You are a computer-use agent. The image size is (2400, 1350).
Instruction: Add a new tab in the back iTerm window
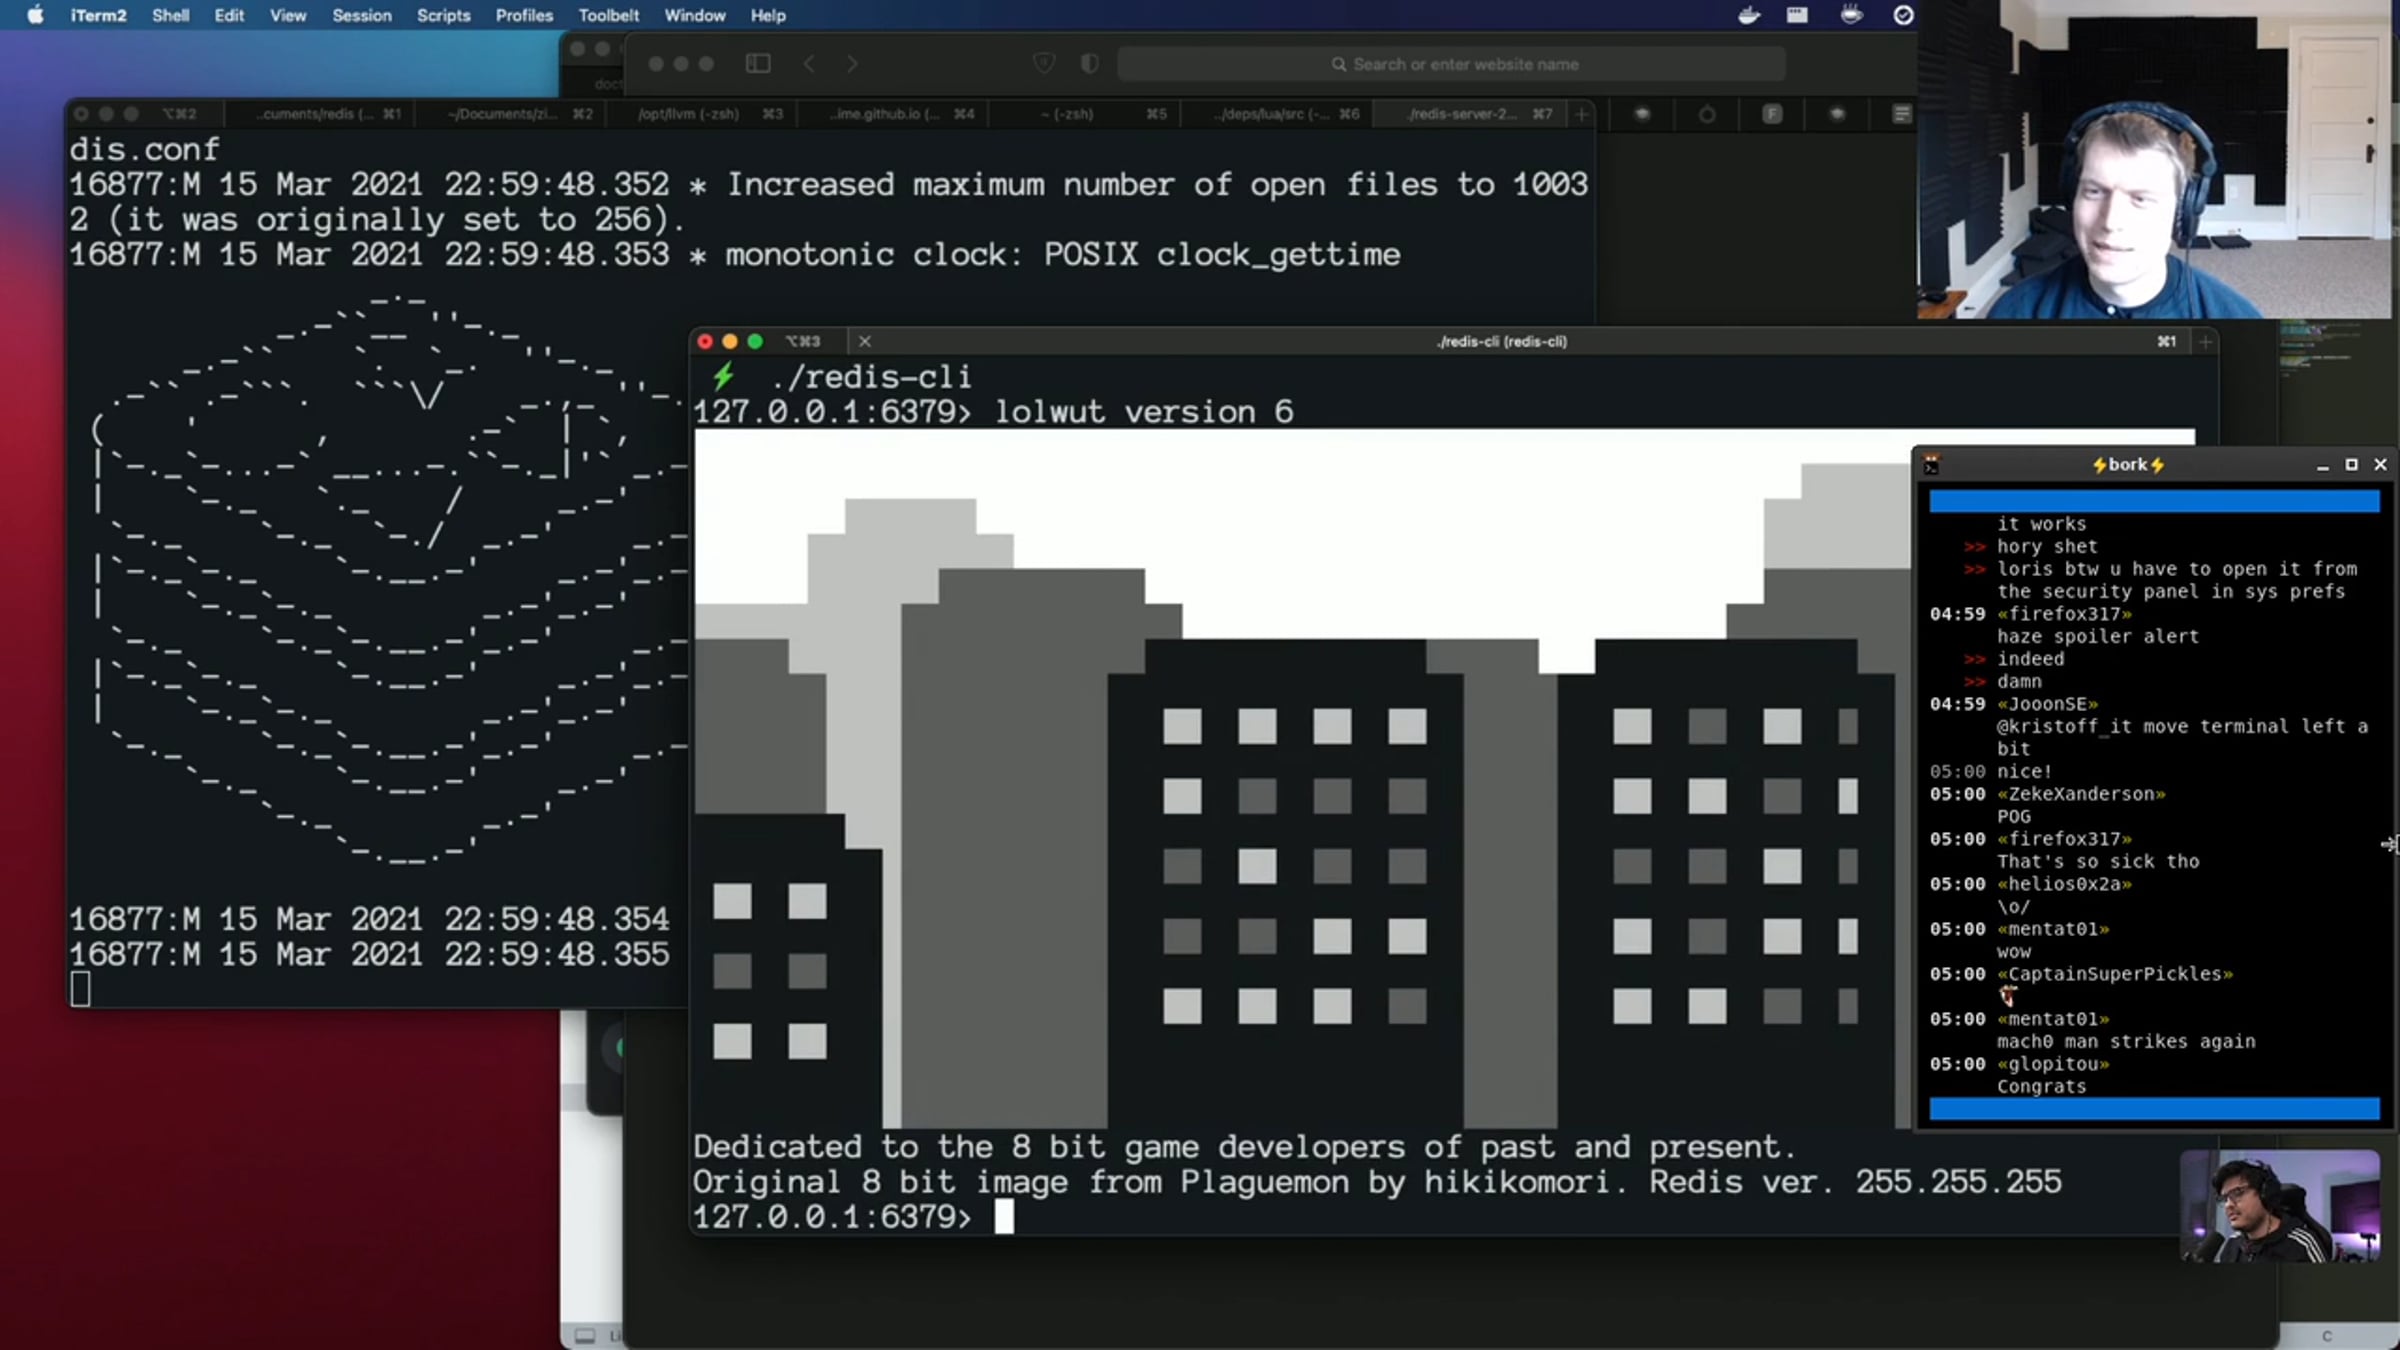pyautogui.click(x=1581, y=114)
